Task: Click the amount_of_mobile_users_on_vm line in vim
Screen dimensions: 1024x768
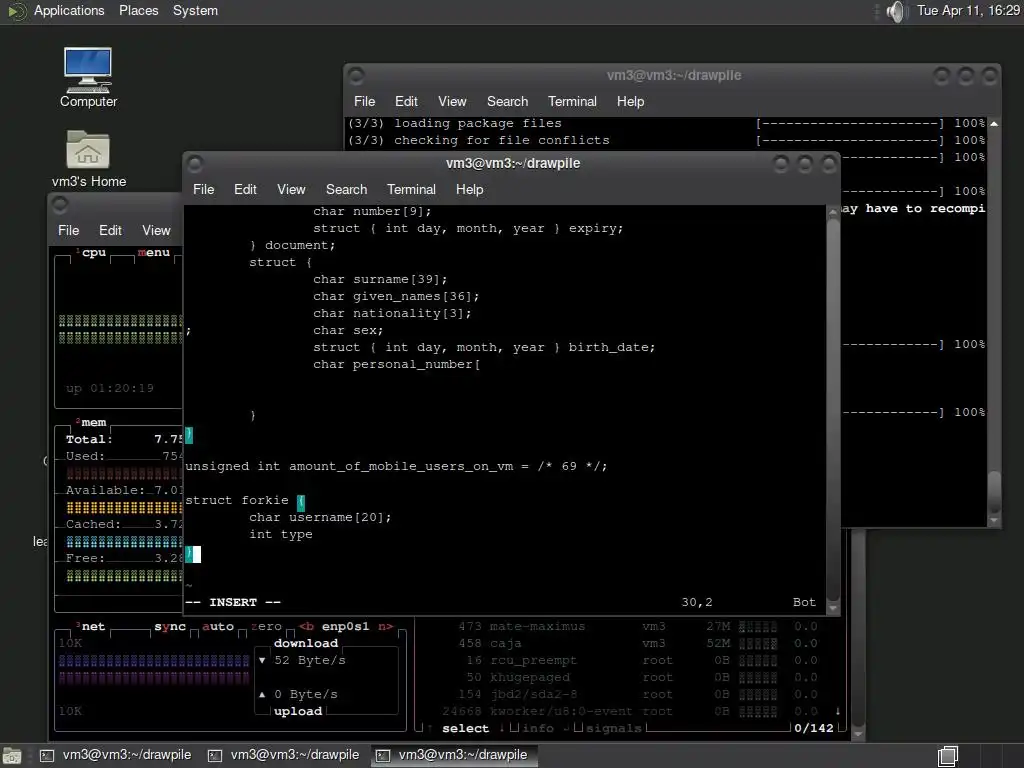Action: [x=396, y=466]
